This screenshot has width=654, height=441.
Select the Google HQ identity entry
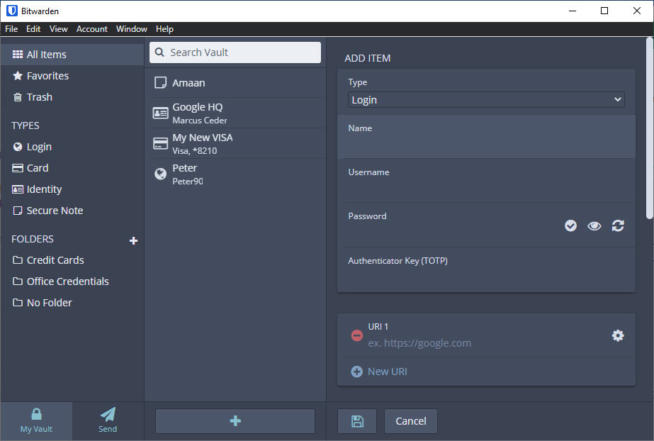click(x=237, y=113)
